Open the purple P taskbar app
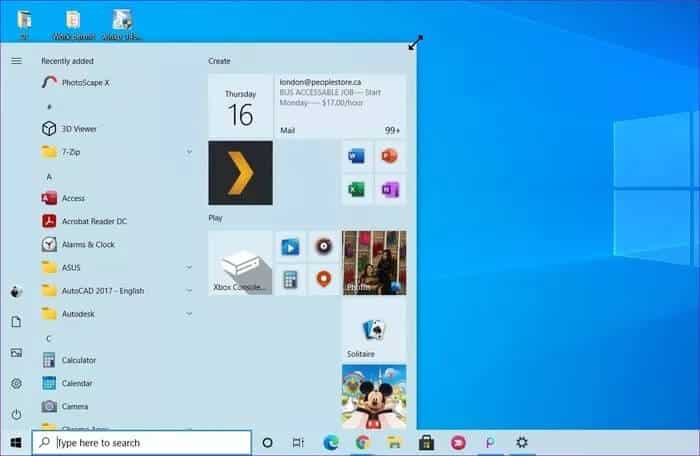The width and height of the screenshot is (700, 456). tap(490, 443)
